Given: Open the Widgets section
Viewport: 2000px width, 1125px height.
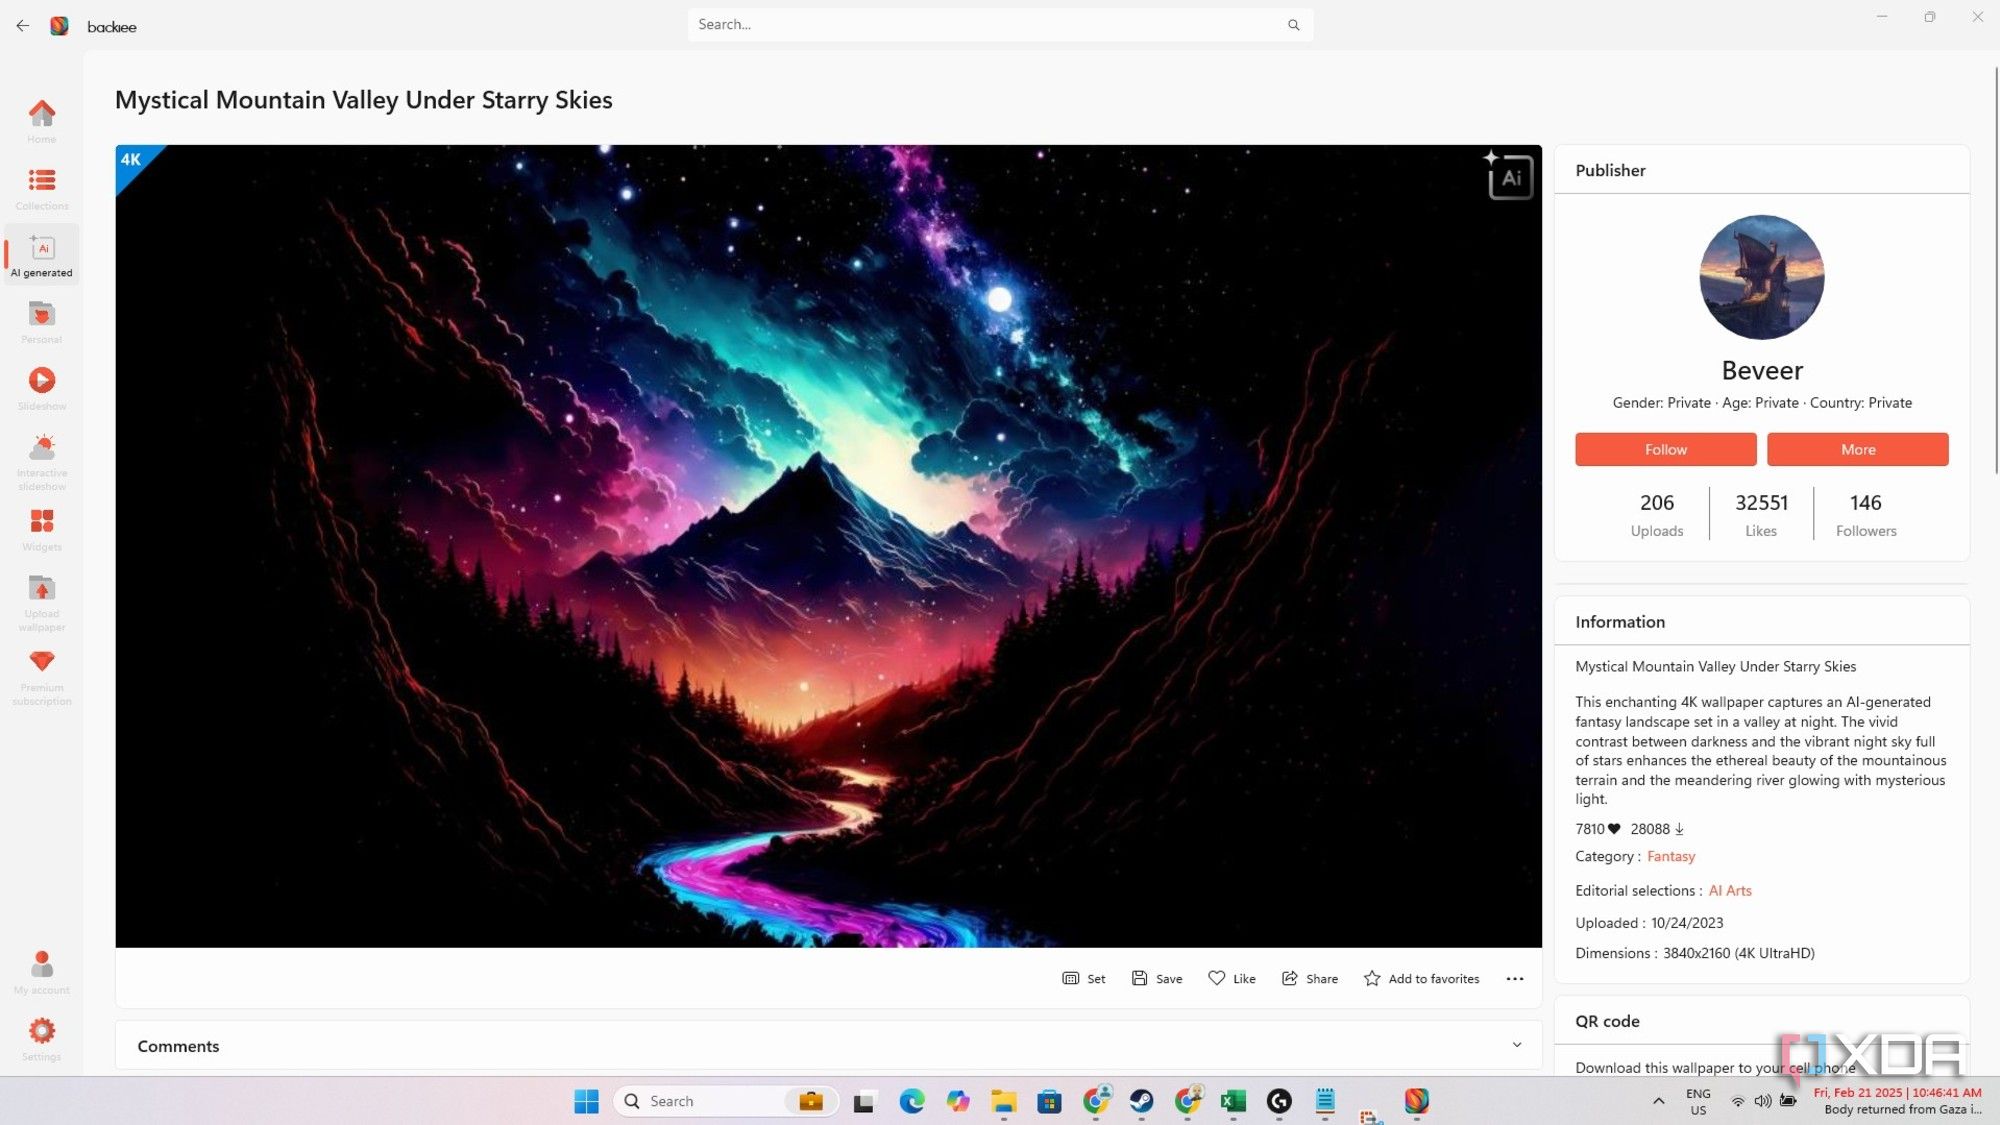Looking at the screenshot, I should (42, 529).
